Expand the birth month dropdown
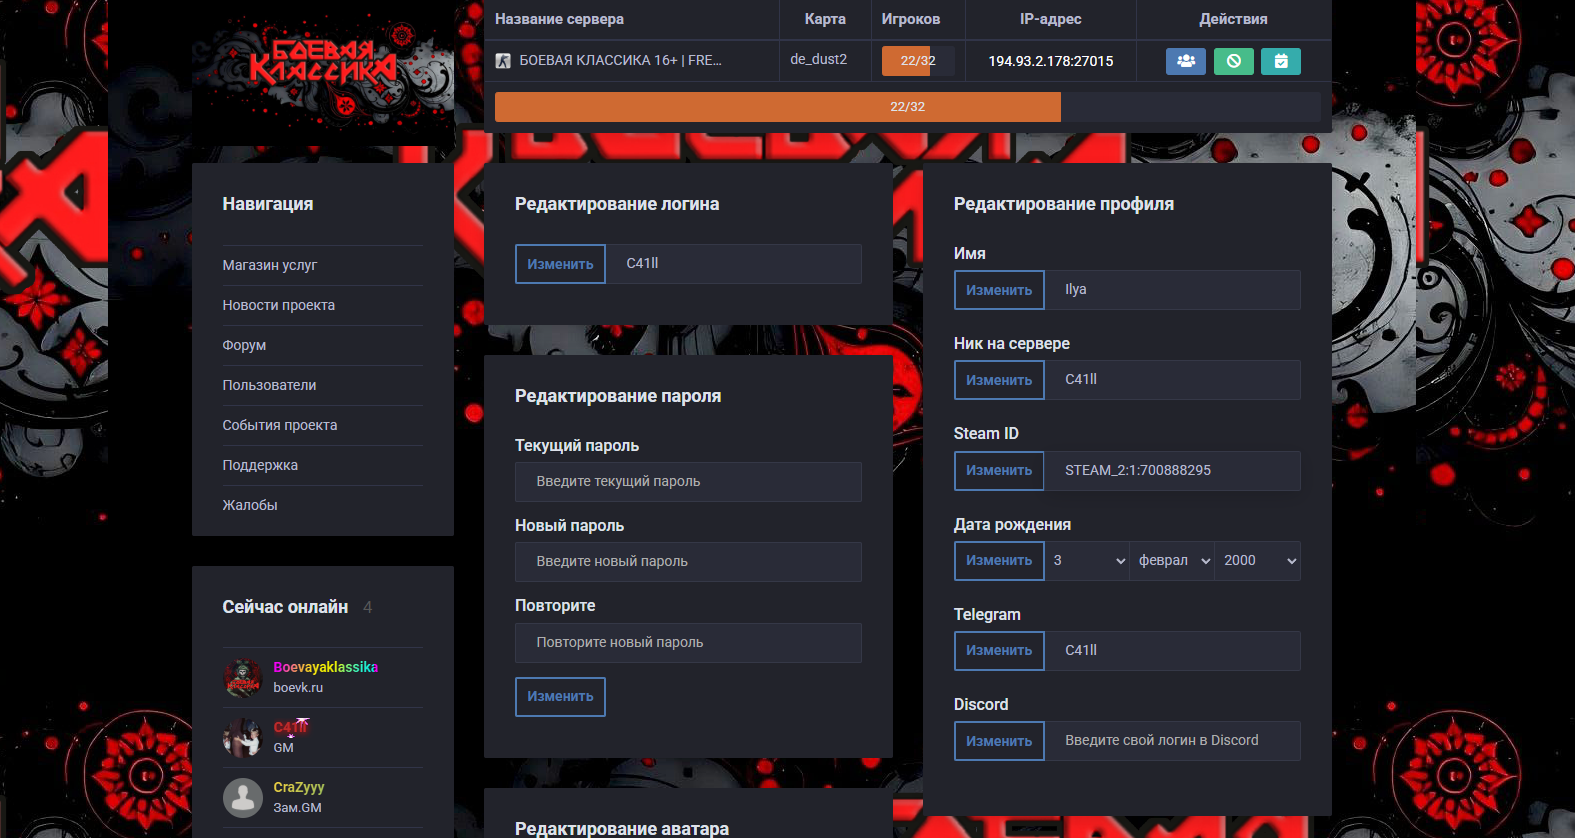1575x838 pixels. (1173, 561)
